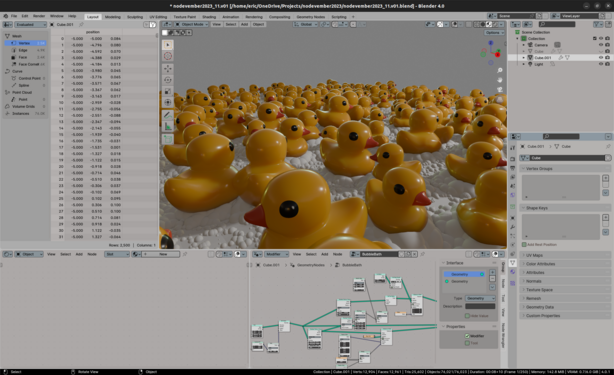The height and width of the screenshot is (375, 614).
Task: Open the File menu
Action: pos(14,16)
